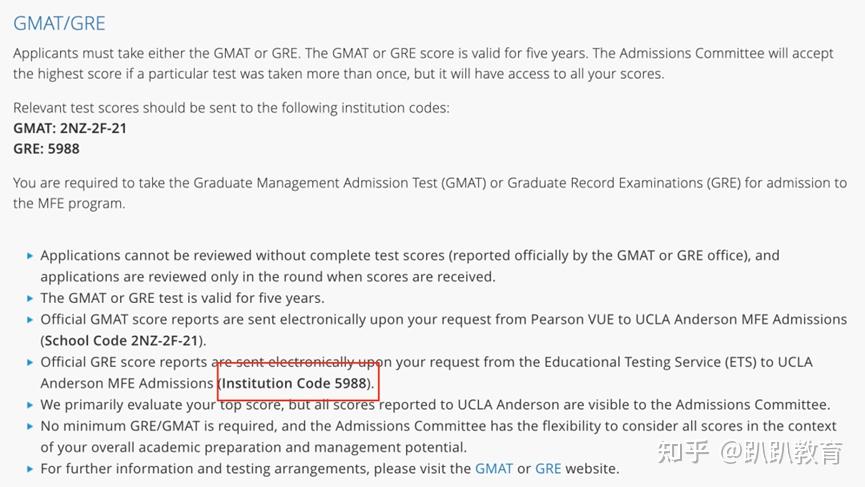Open the GRE website link
The width and height of the screenshot is (865, 487).
[548, 468]
